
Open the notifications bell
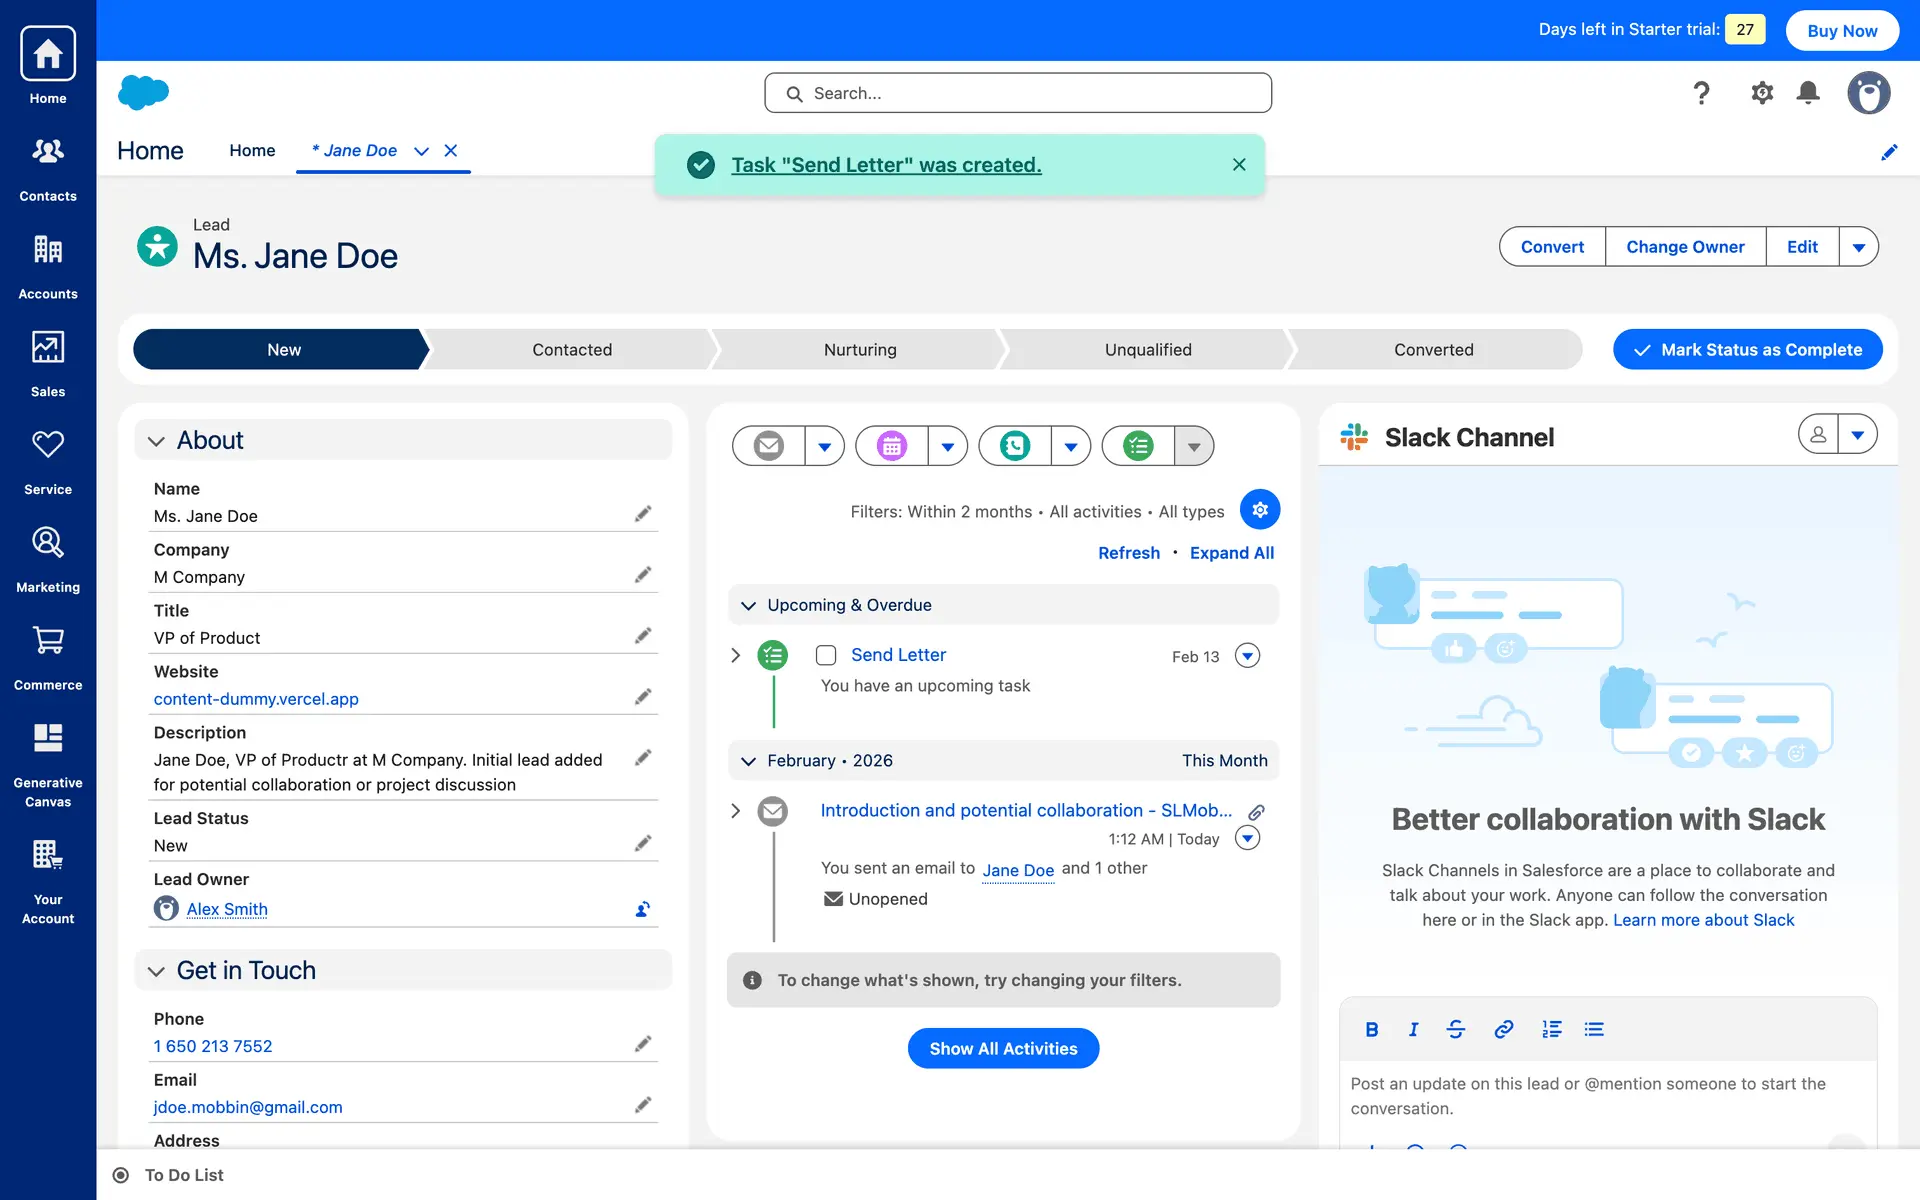point(1808,93)
